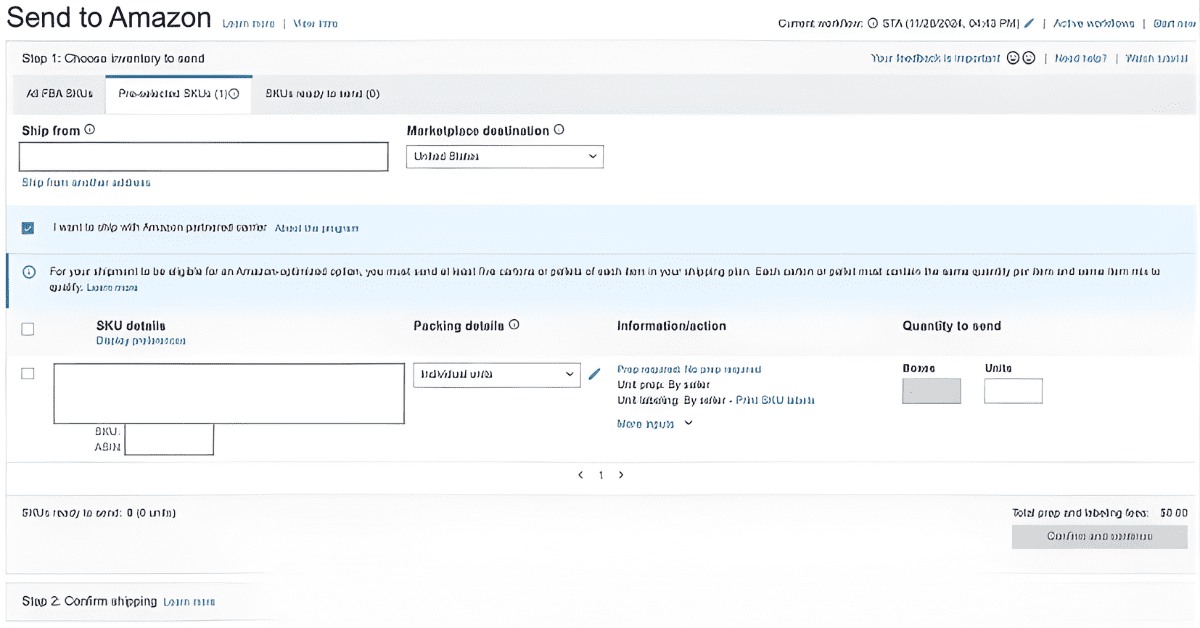The height and width of the screenshot is (628, 1200).
Task: Click the info icon next to Packing details
Action: 514,325
